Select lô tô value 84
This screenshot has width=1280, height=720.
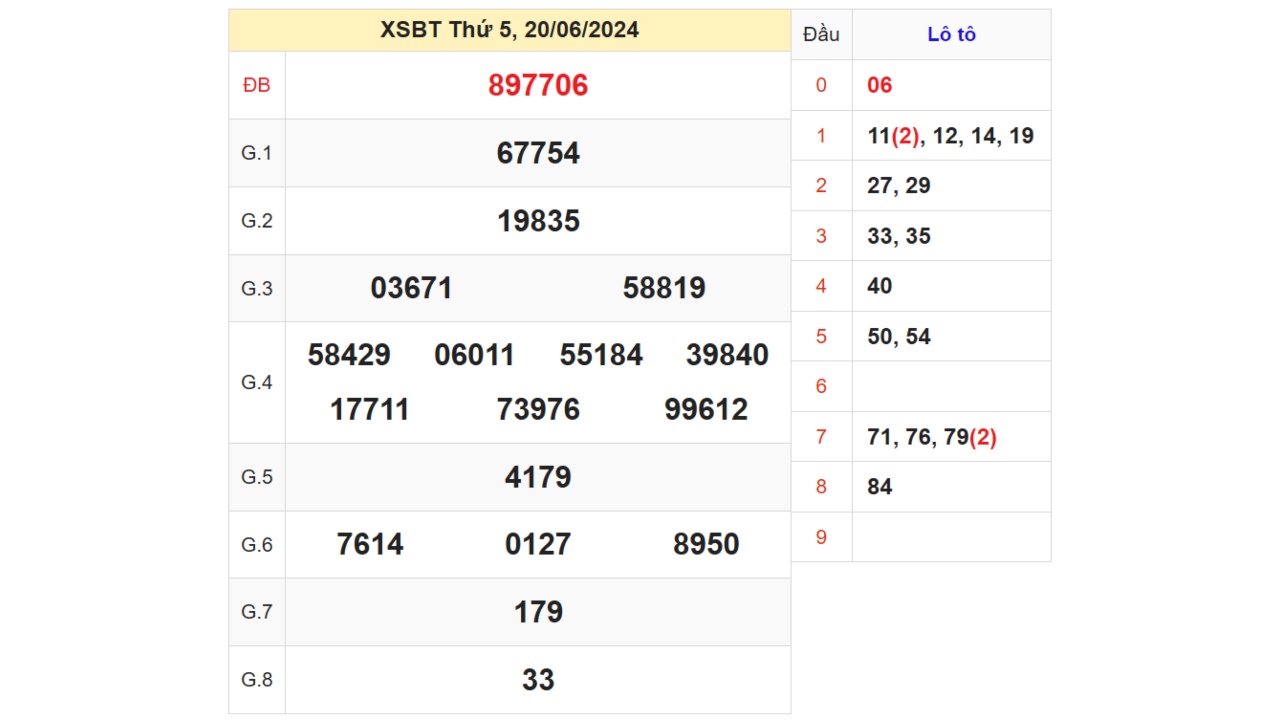[x=880, y=487]
